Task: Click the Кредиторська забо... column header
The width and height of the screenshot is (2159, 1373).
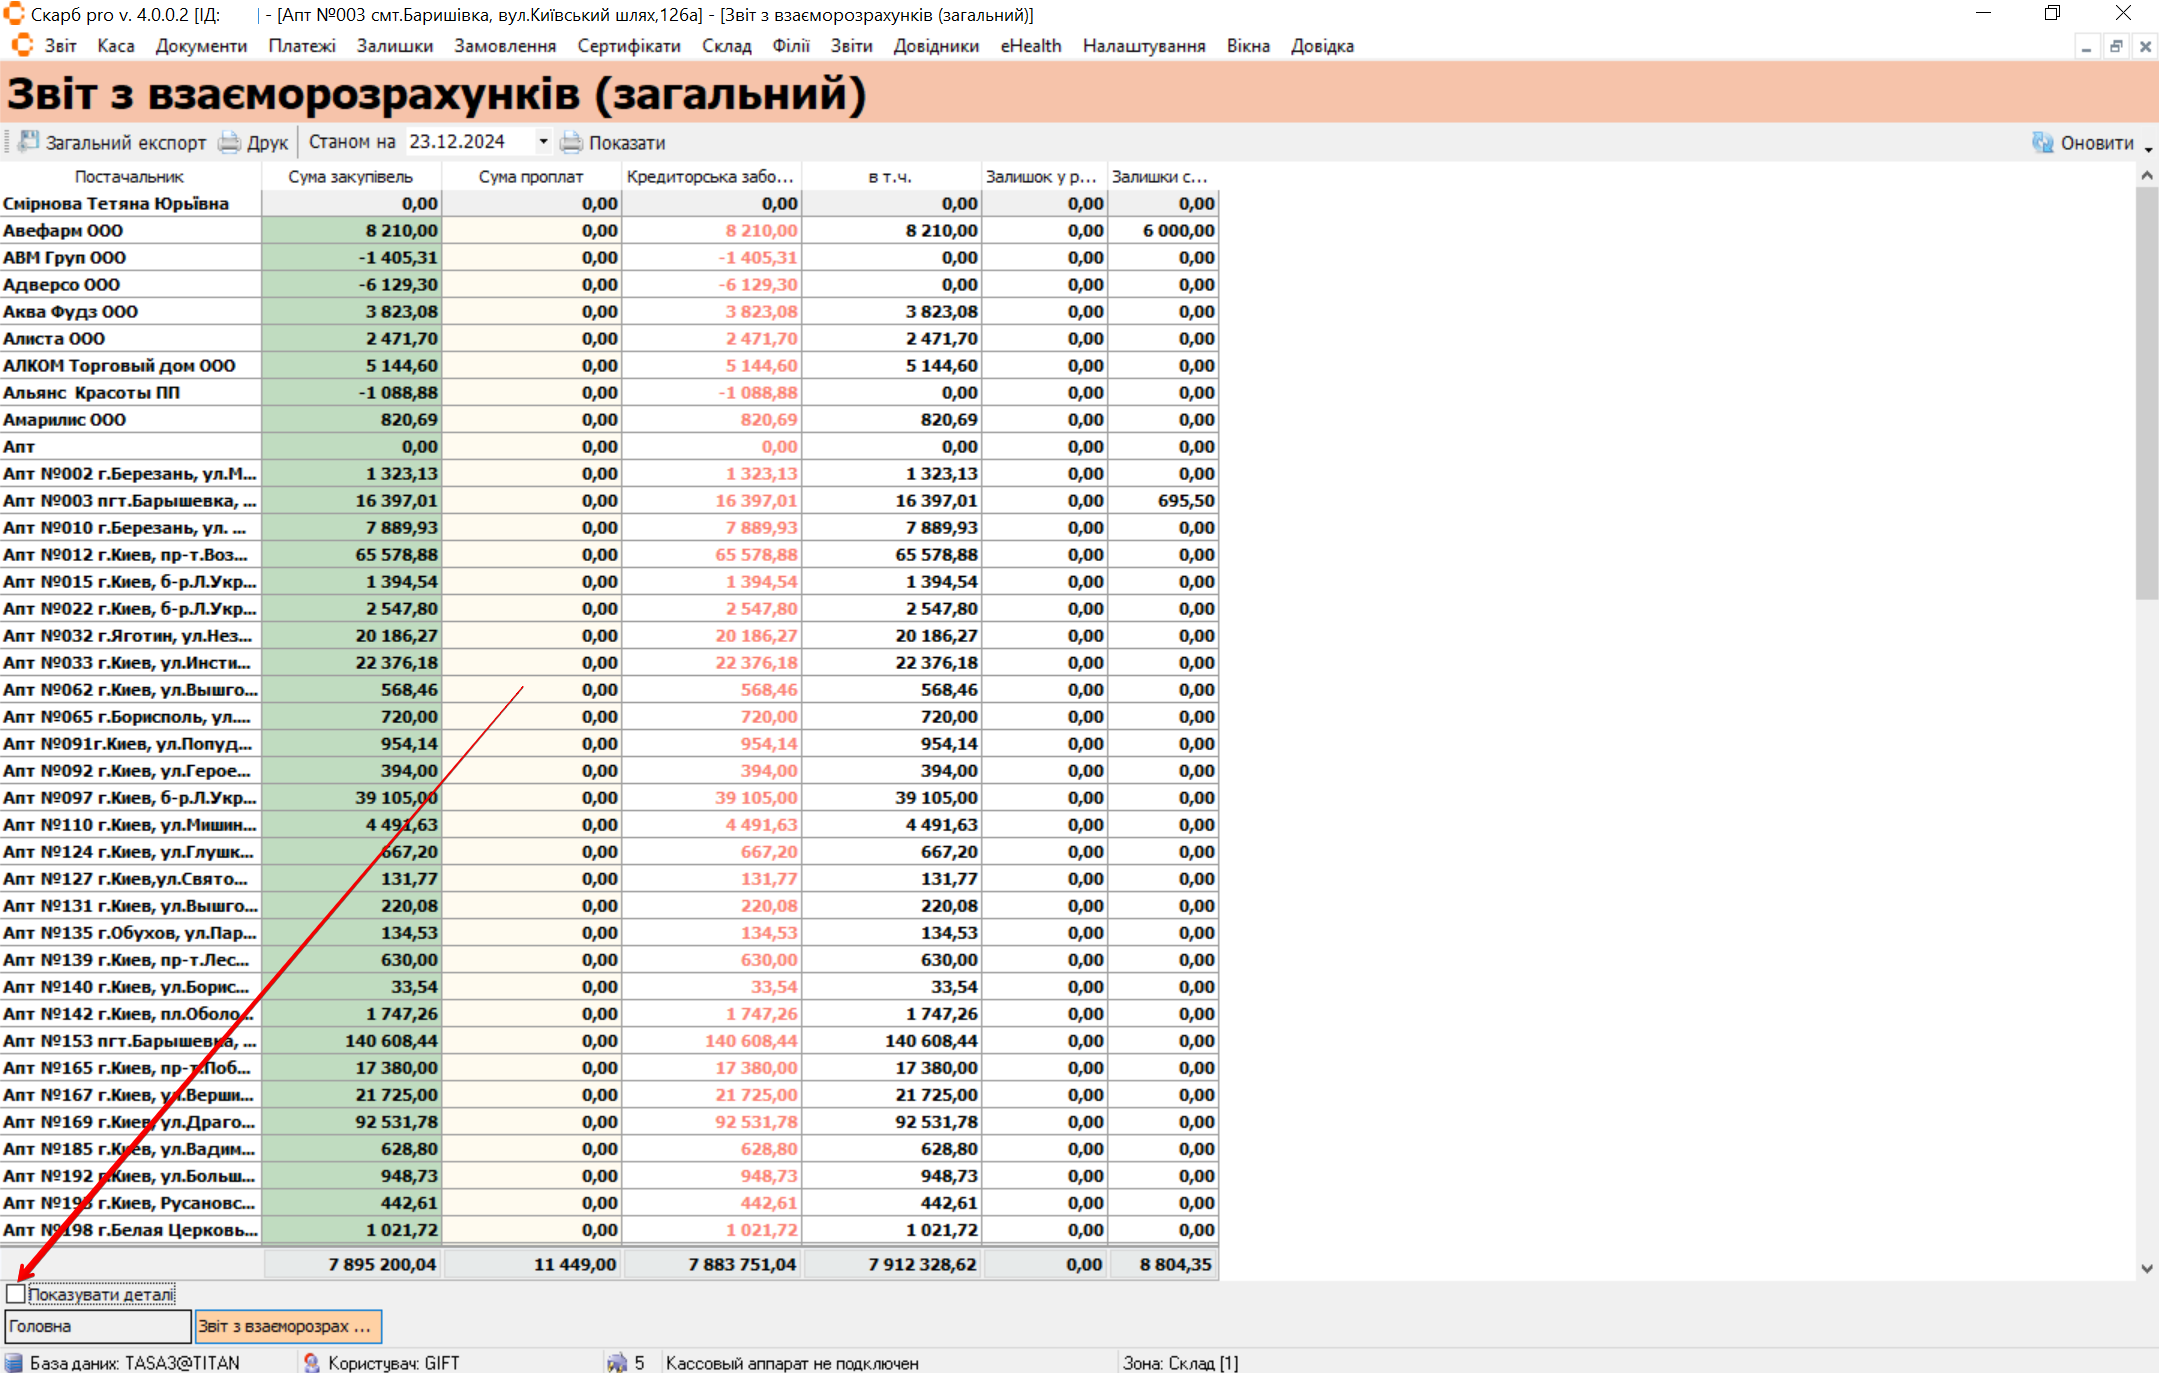Action: (x=710, y=176)
